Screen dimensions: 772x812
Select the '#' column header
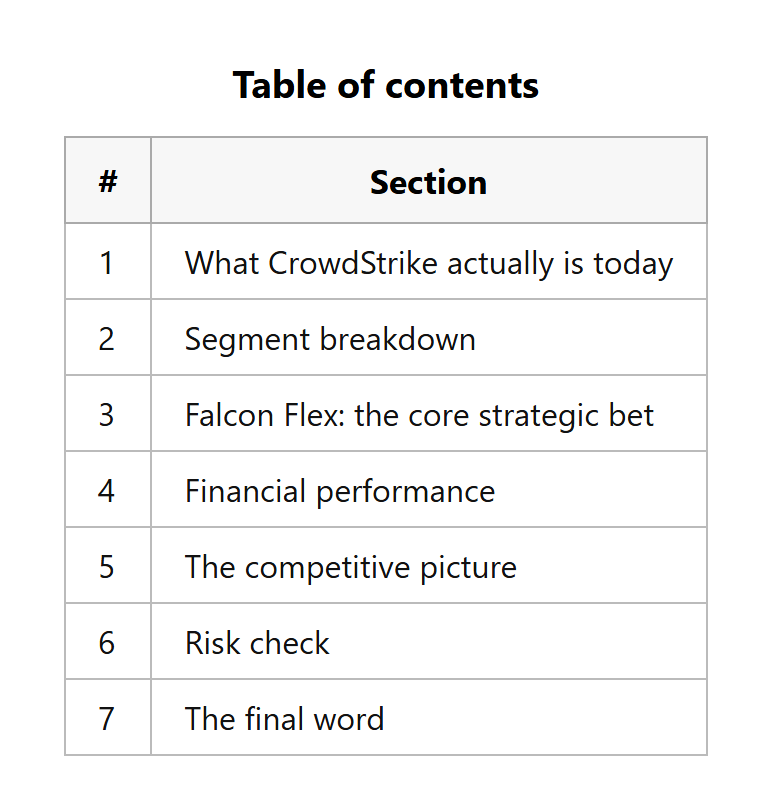[108, 181]
